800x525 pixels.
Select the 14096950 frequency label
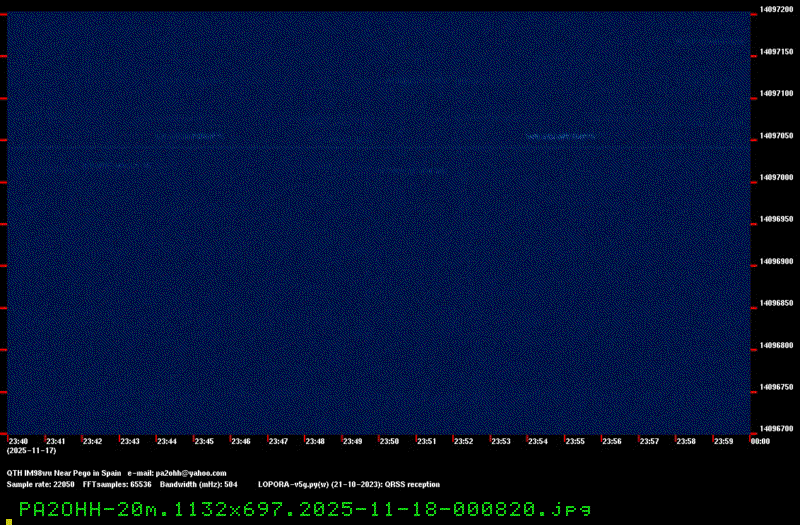coord(777,219)
